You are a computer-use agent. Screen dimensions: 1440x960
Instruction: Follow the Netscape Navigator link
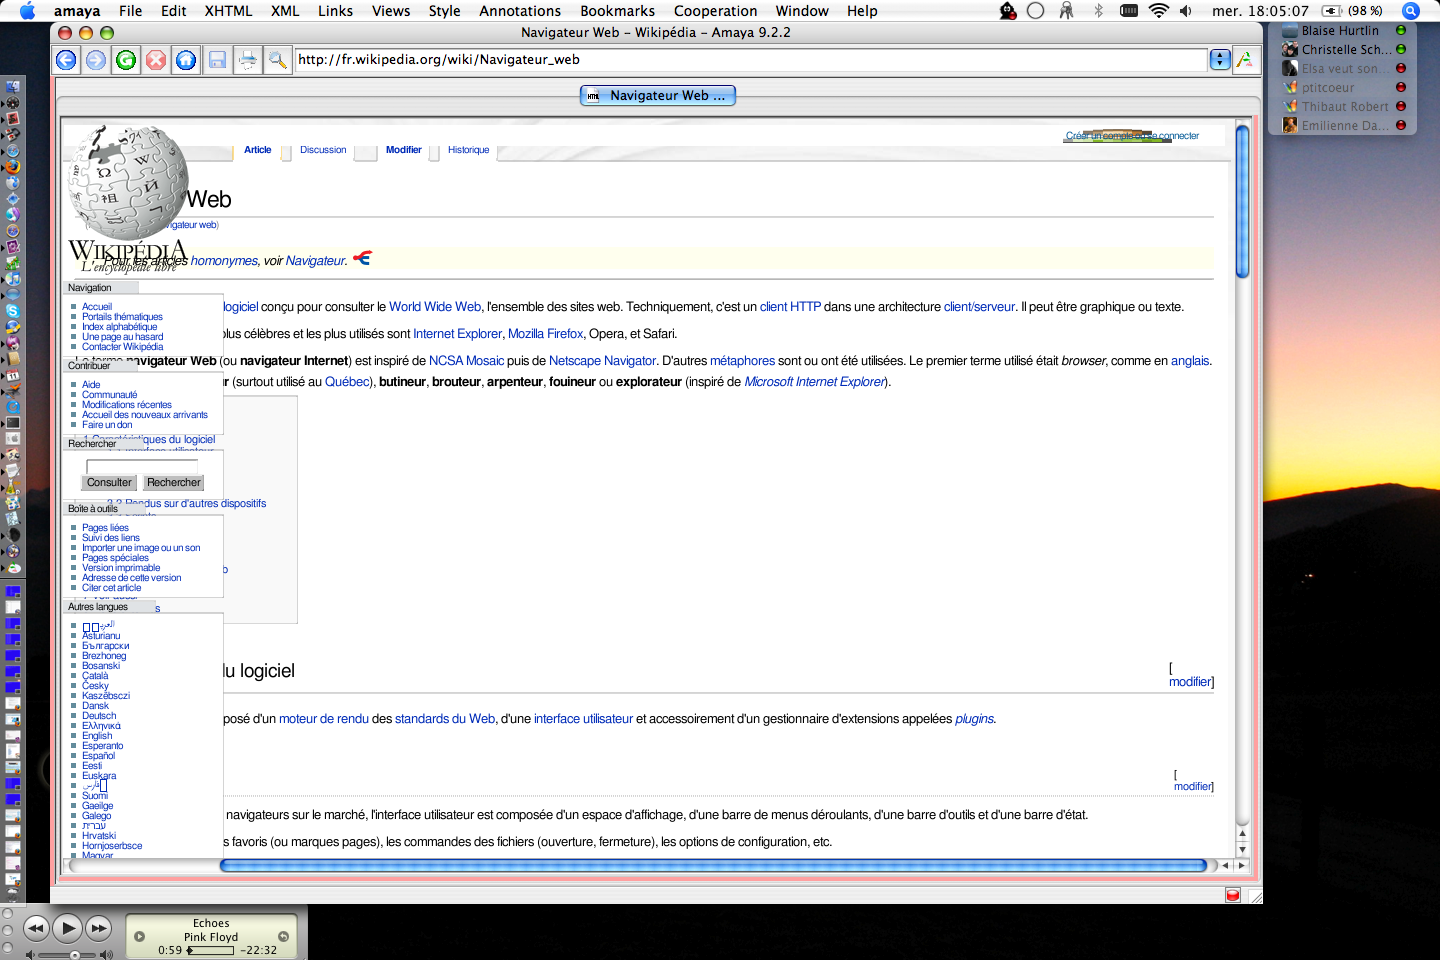click(x=603, y=361)
